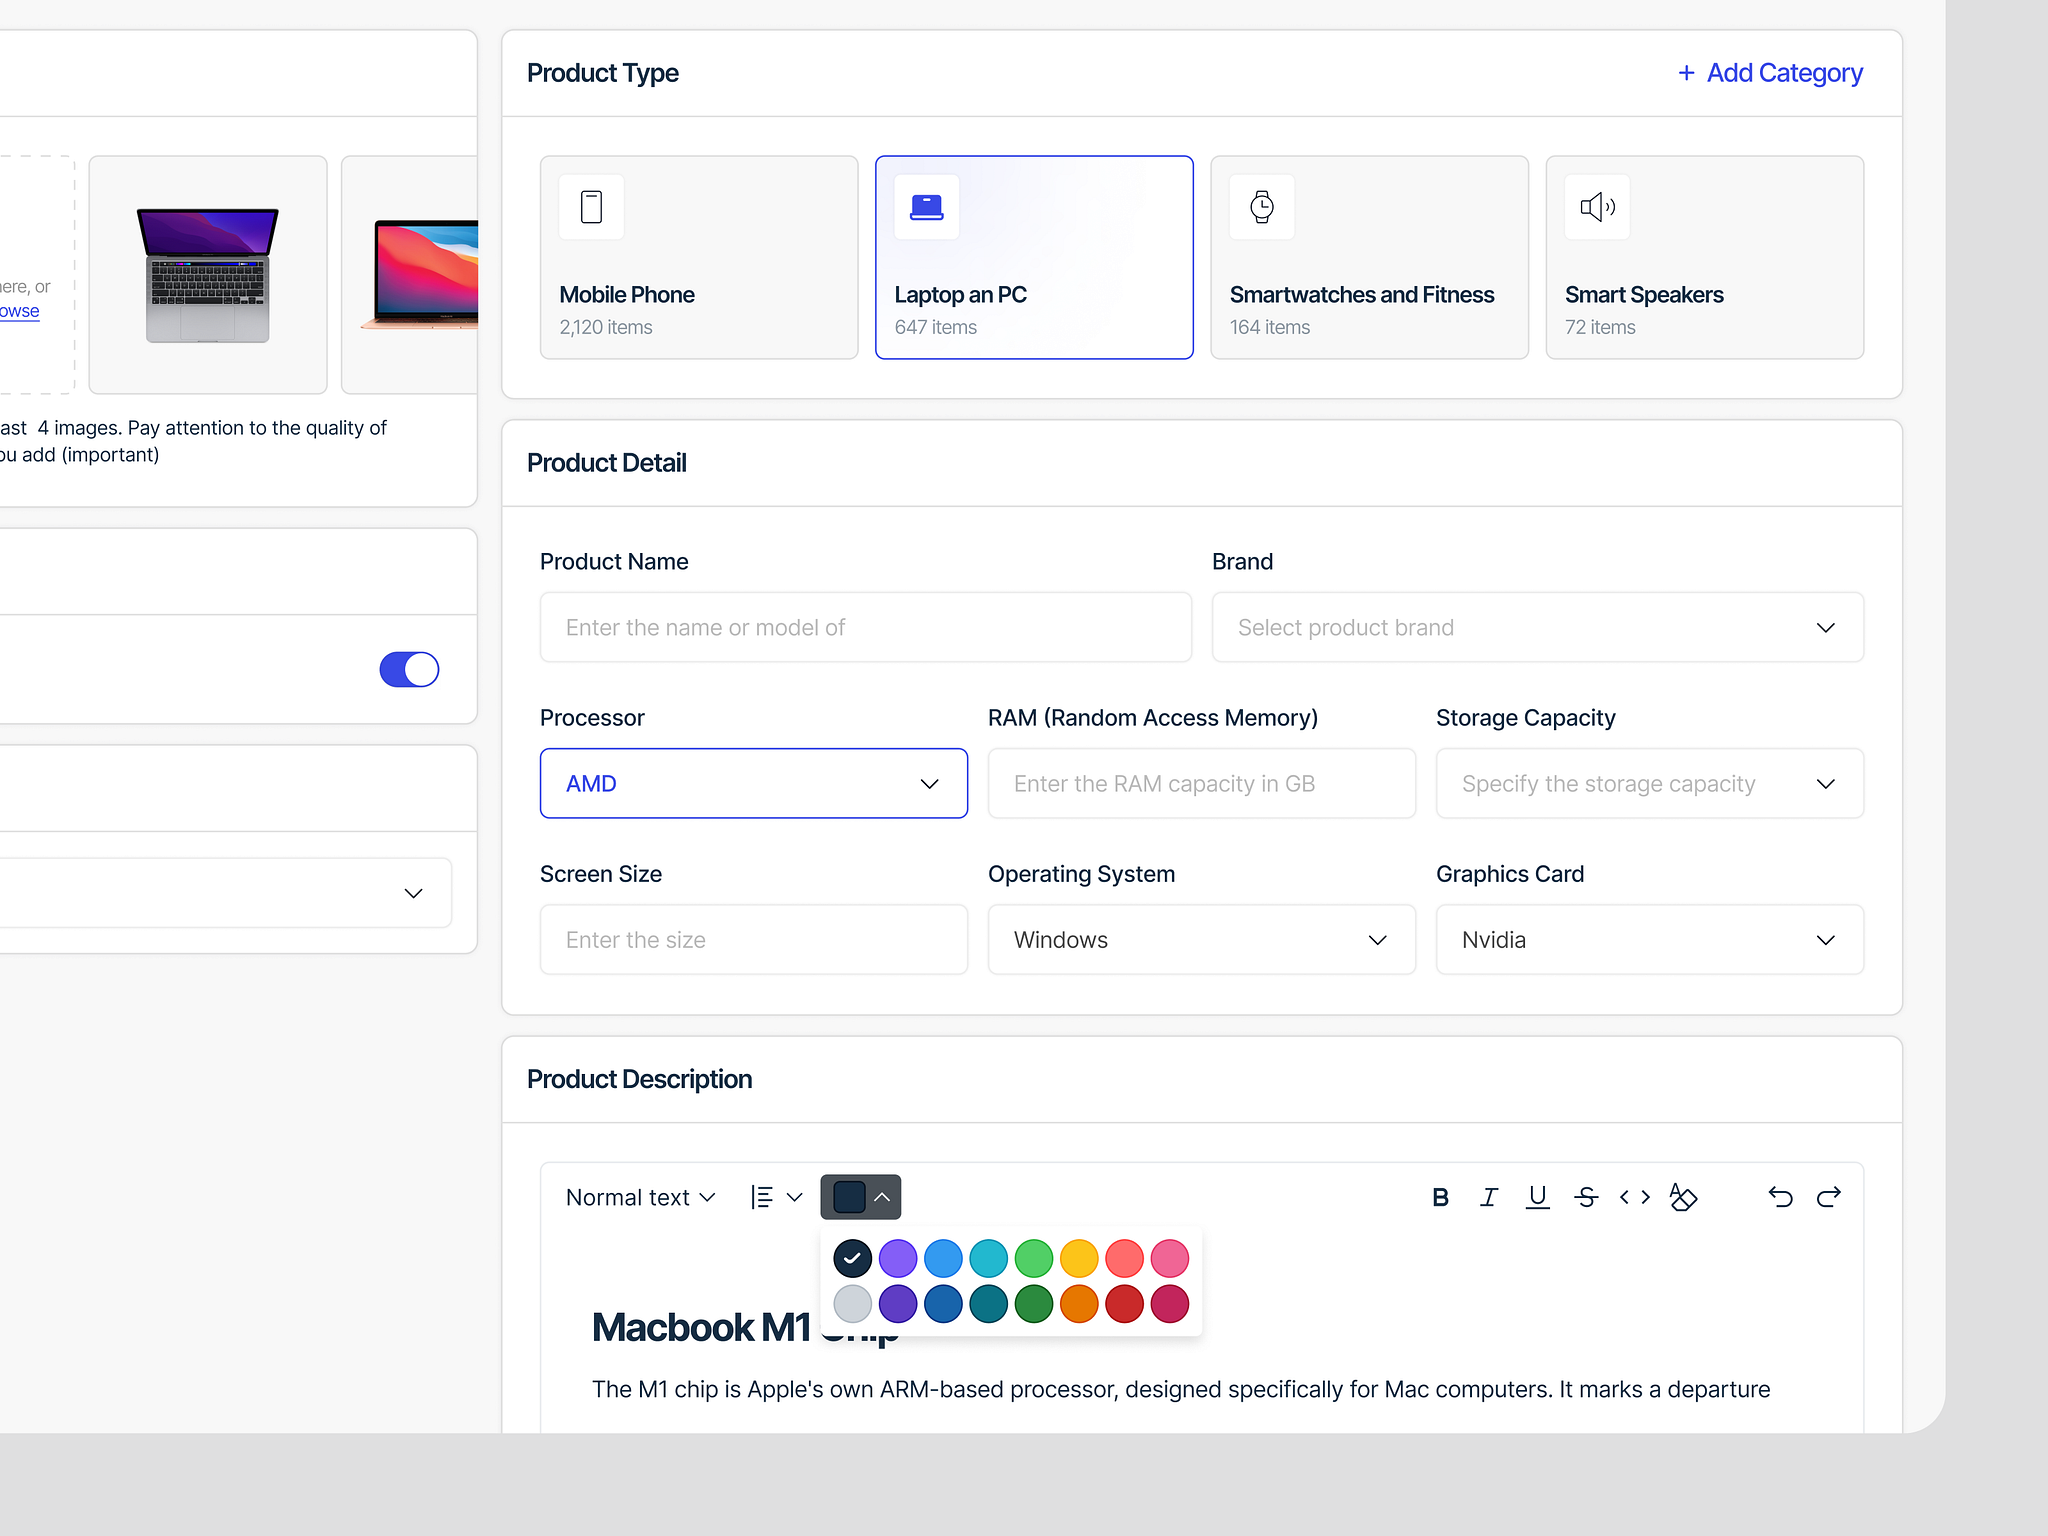Click the RAM capacity input field
Viewport: 2048px width, 1536px height.
pos(1202,783)
